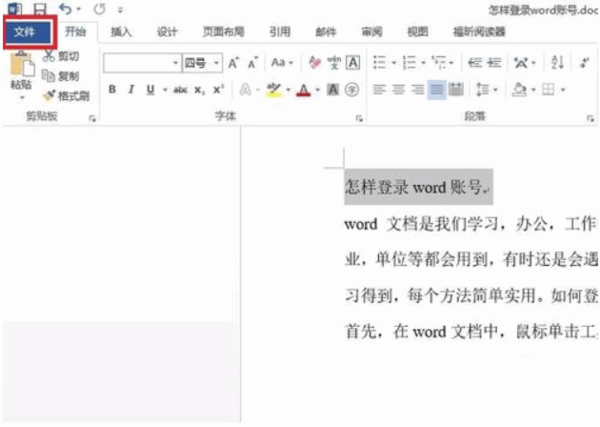Toggle Underline formatting

150,90
